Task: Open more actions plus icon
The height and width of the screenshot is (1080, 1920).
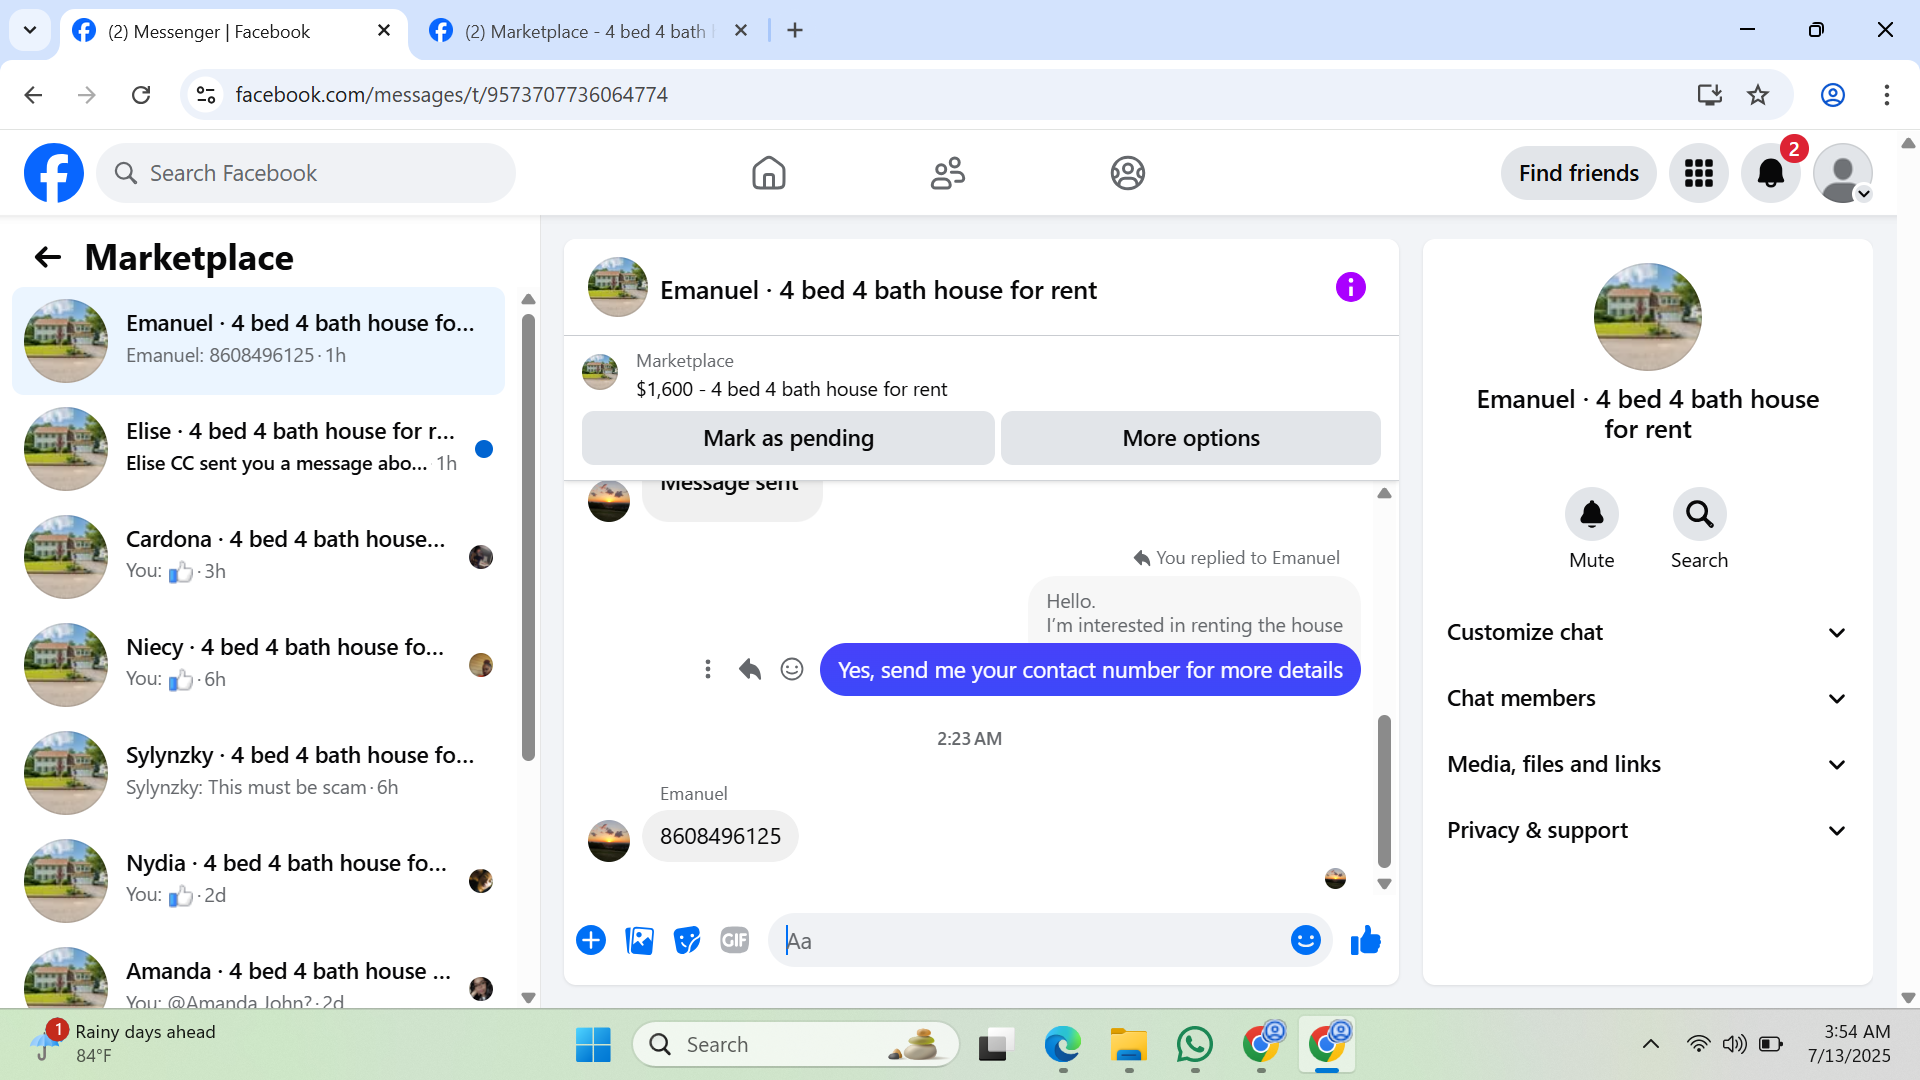Action: point(591,941)
